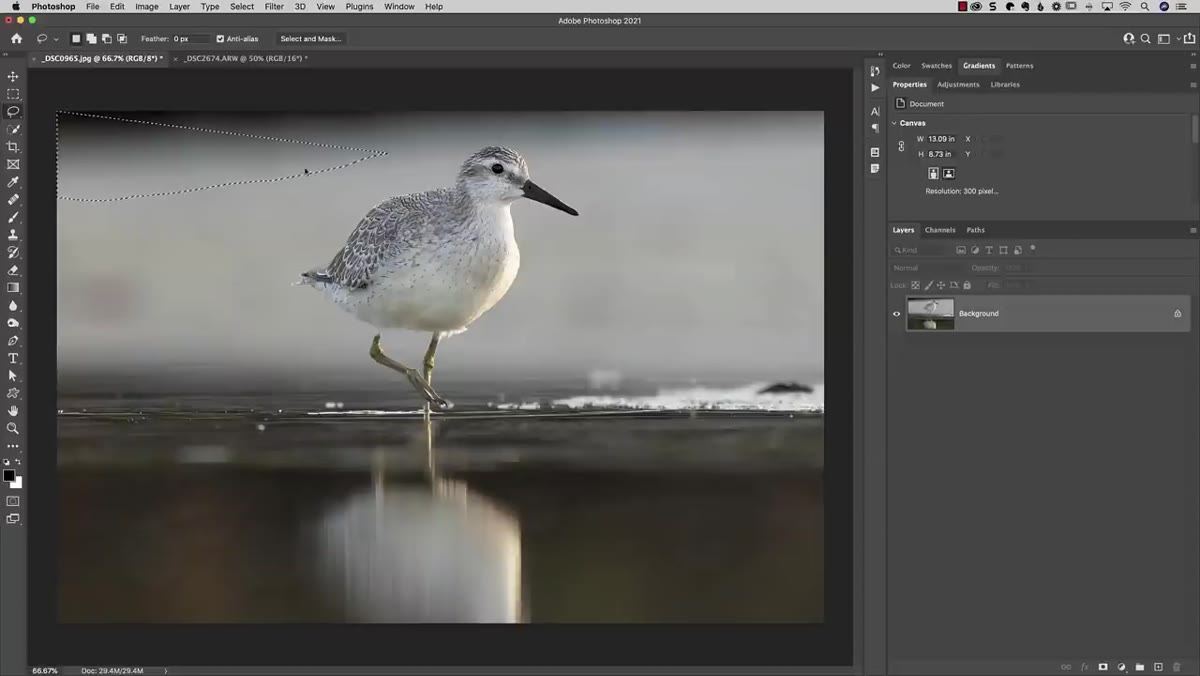The height and width of the screenshot is (676, 1200).
Task: Select the History Brush tool
Action: [x=13, y=252]
